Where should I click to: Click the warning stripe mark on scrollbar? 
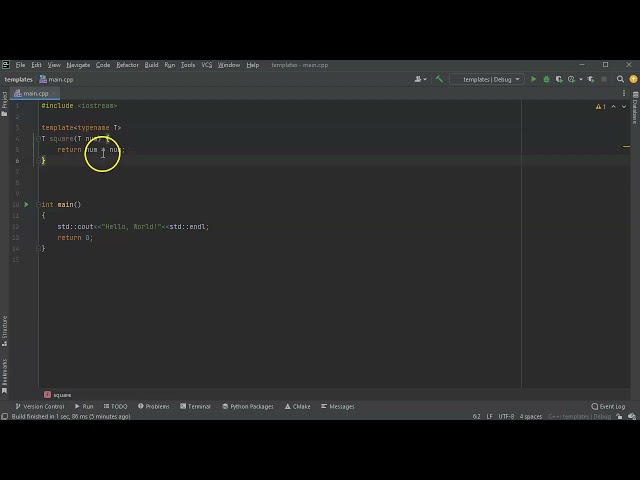[x=626, y=146]
